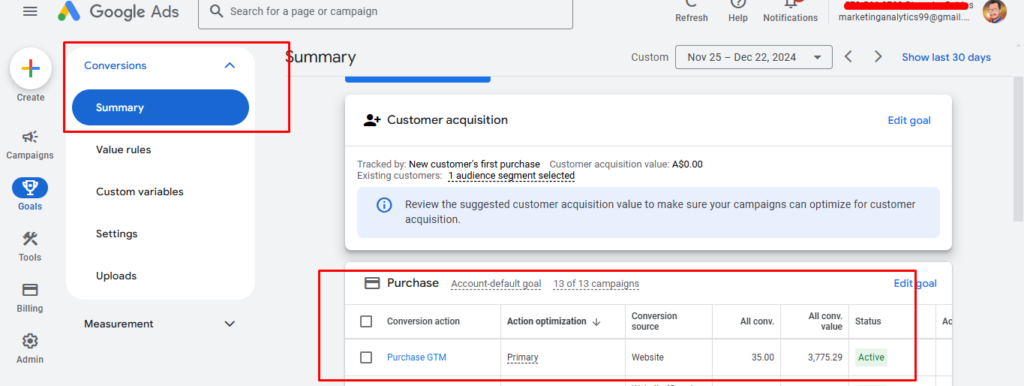Click the Conversion action column header
Screen dimensions: 1024x386
pos(423,321)
